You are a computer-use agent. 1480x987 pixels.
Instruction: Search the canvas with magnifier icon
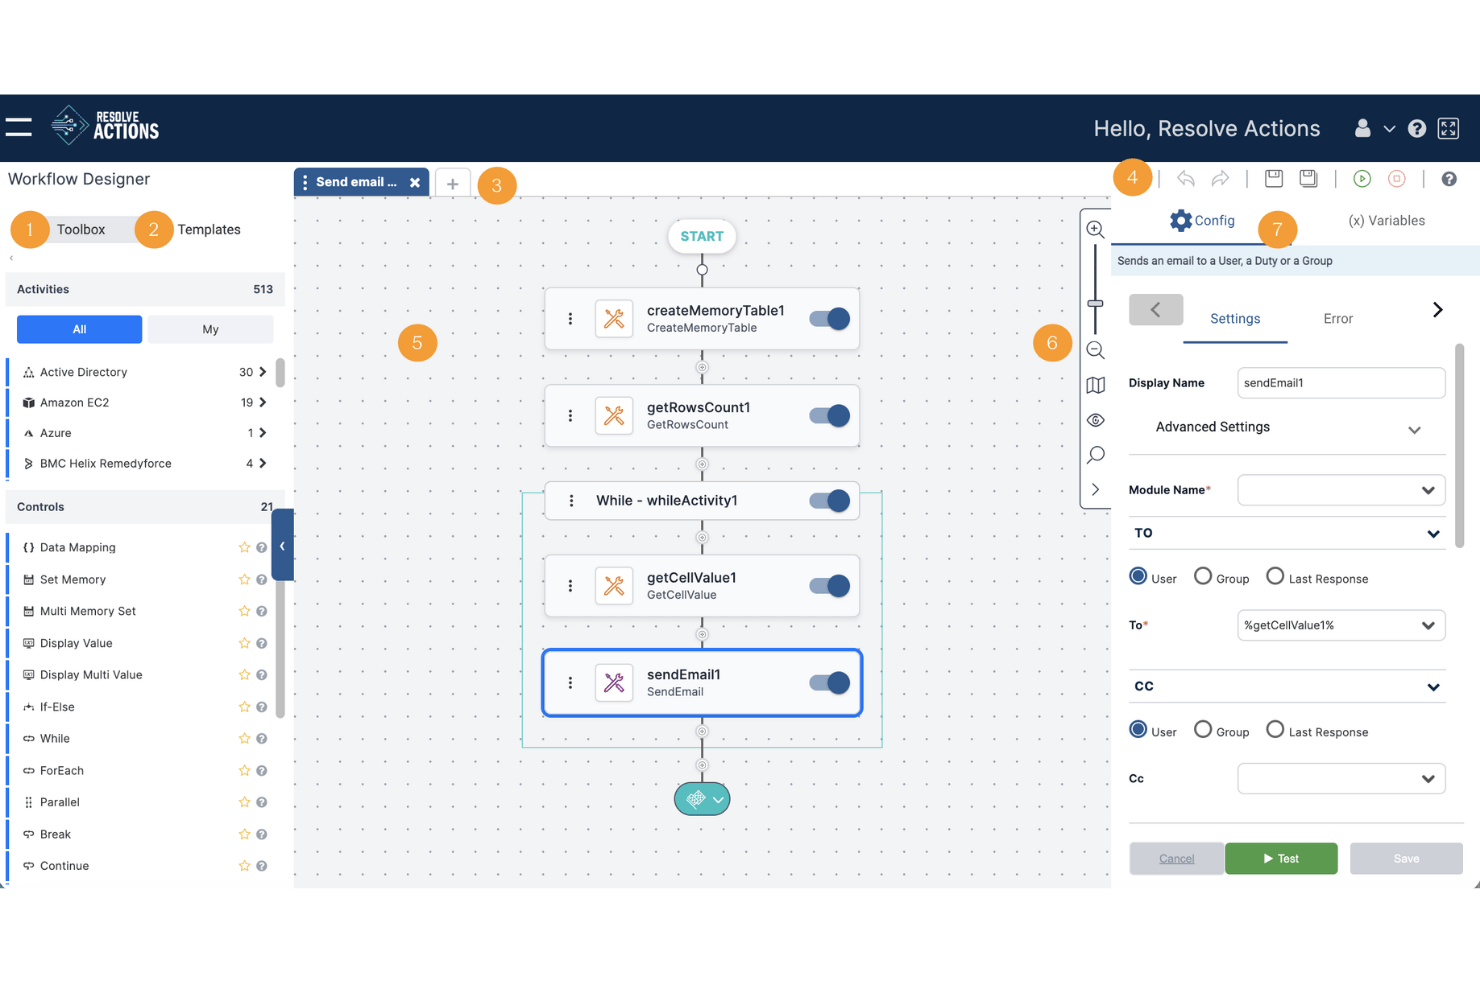pyautogui.click(x=1095, y=455)
